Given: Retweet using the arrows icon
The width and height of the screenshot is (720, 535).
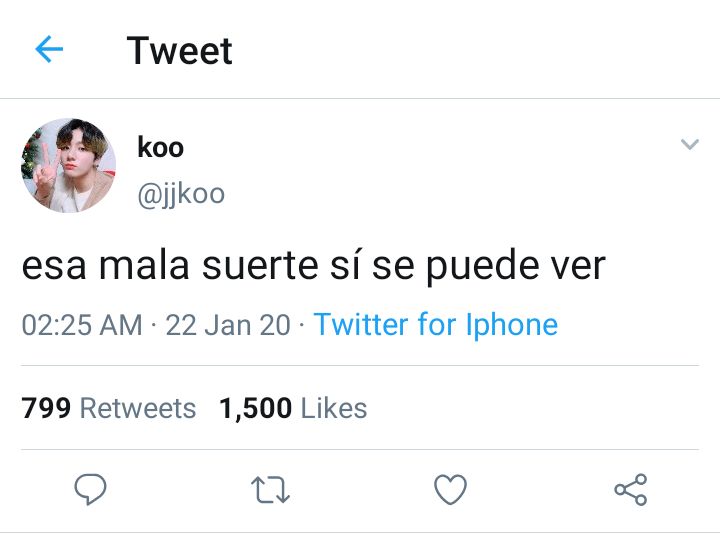Looking at the screenshot, I should (x=270, y=490).
